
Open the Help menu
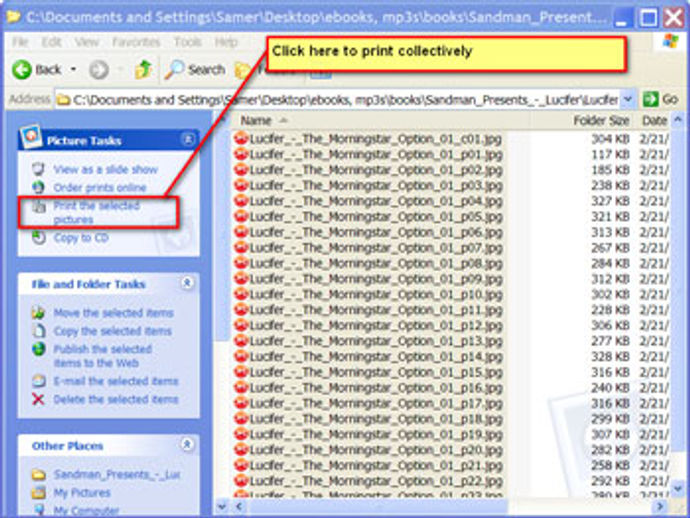226,42
